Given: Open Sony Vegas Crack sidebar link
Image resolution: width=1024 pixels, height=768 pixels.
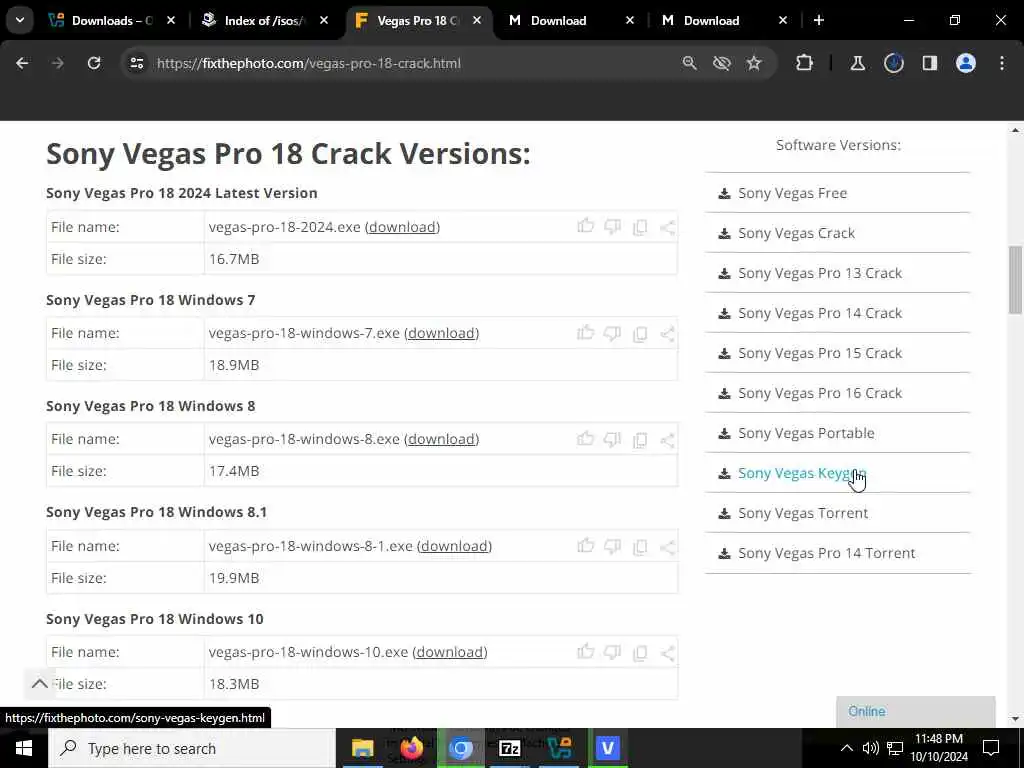Looking at the screenshot, I should (796, 233).
